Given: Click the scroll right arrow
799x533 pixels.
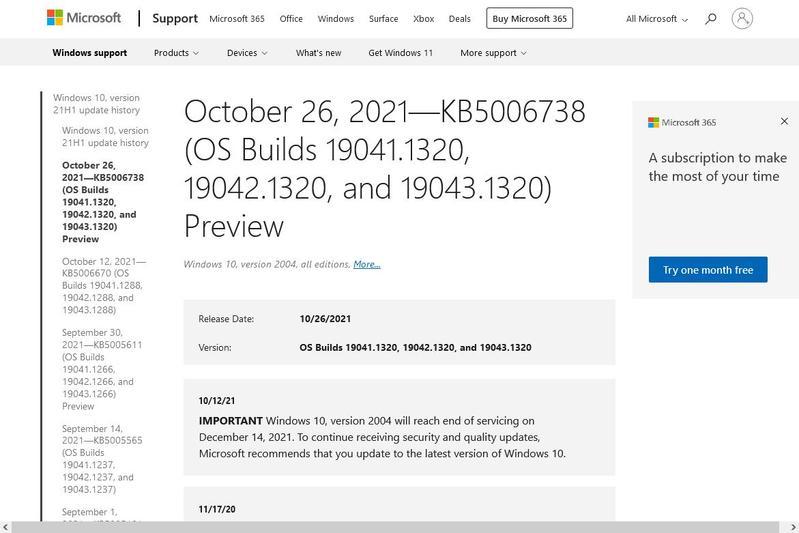Looking at the screenshot, I should (x=793, y=527).
